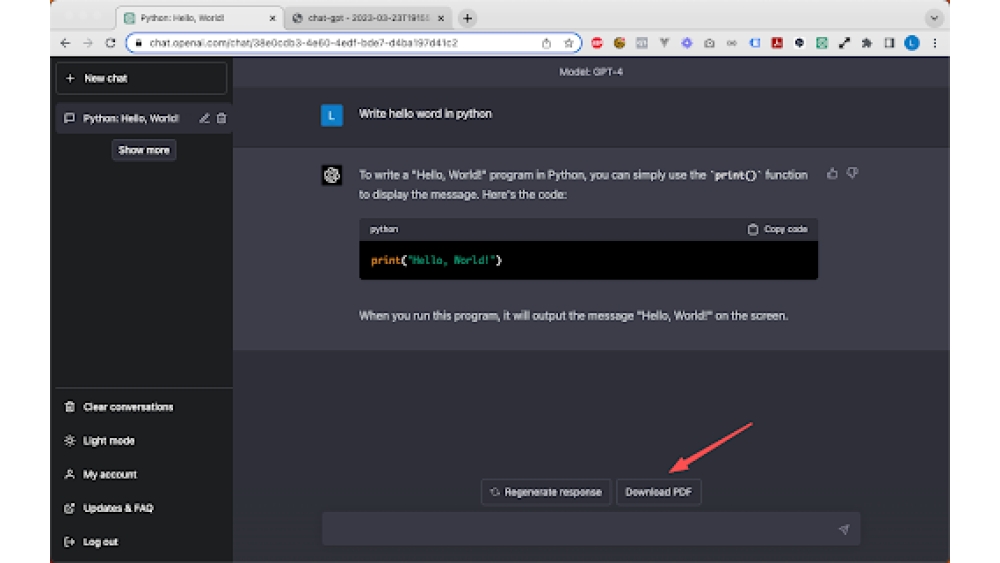Screen dimensions: 1000x563
Task: Go back with the browser back arrow
Action: click(65, 43)
